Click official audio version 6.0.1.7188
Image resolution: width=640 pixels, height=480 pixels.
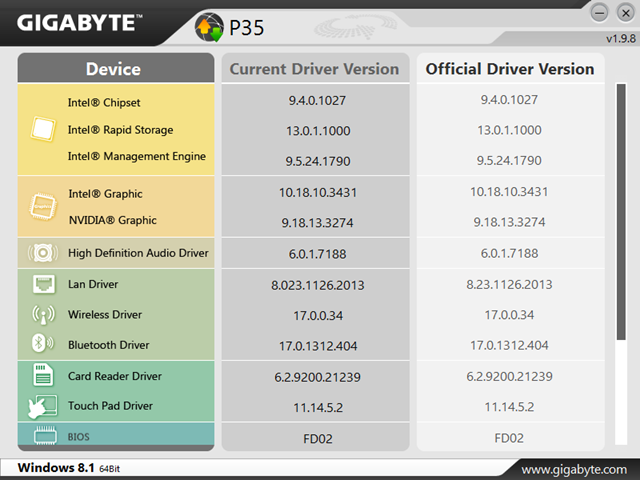(x=509, y=253)
